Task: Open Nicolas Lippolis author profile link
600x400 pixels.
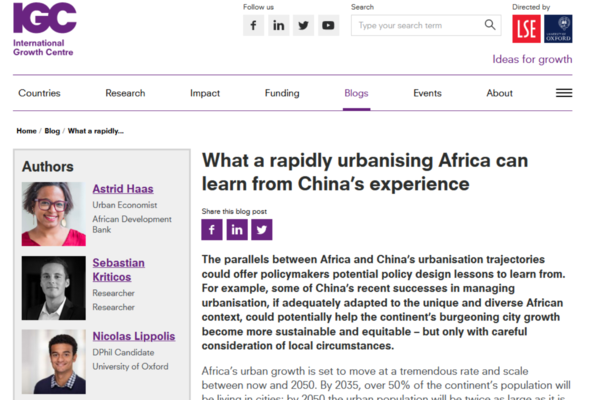Action: 134,336
